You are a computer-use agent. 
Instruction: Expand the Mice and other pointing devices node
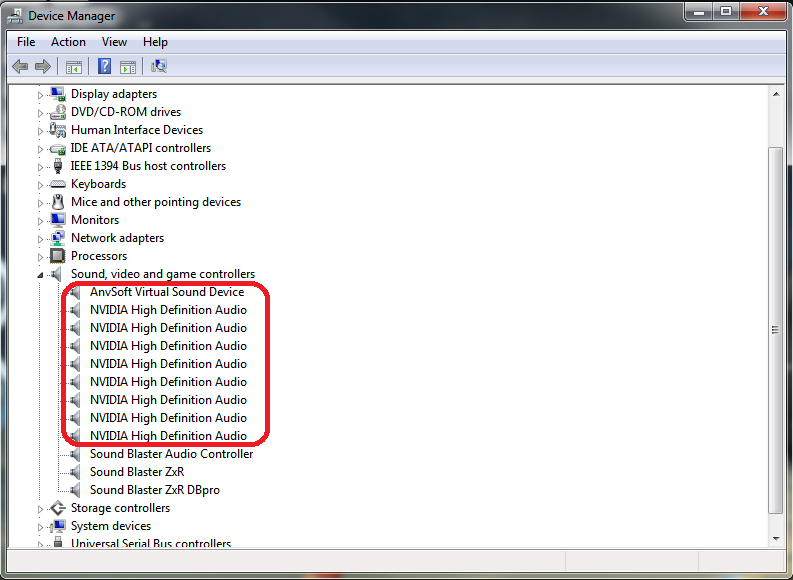pyautogui.click(x=40, y=203)
